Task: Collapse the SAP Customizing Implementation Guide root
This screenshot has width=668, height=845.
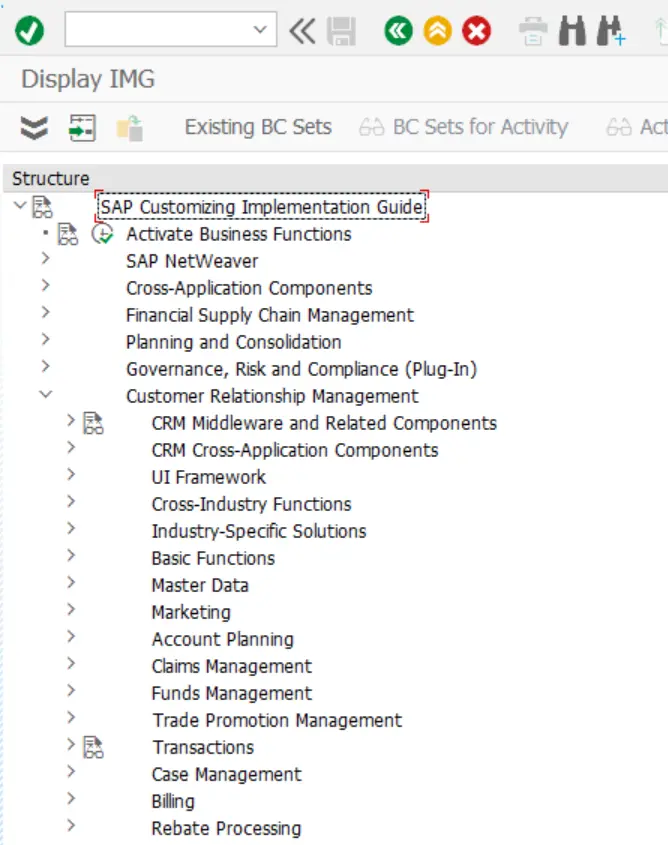Action: click(x=19, y=206)
